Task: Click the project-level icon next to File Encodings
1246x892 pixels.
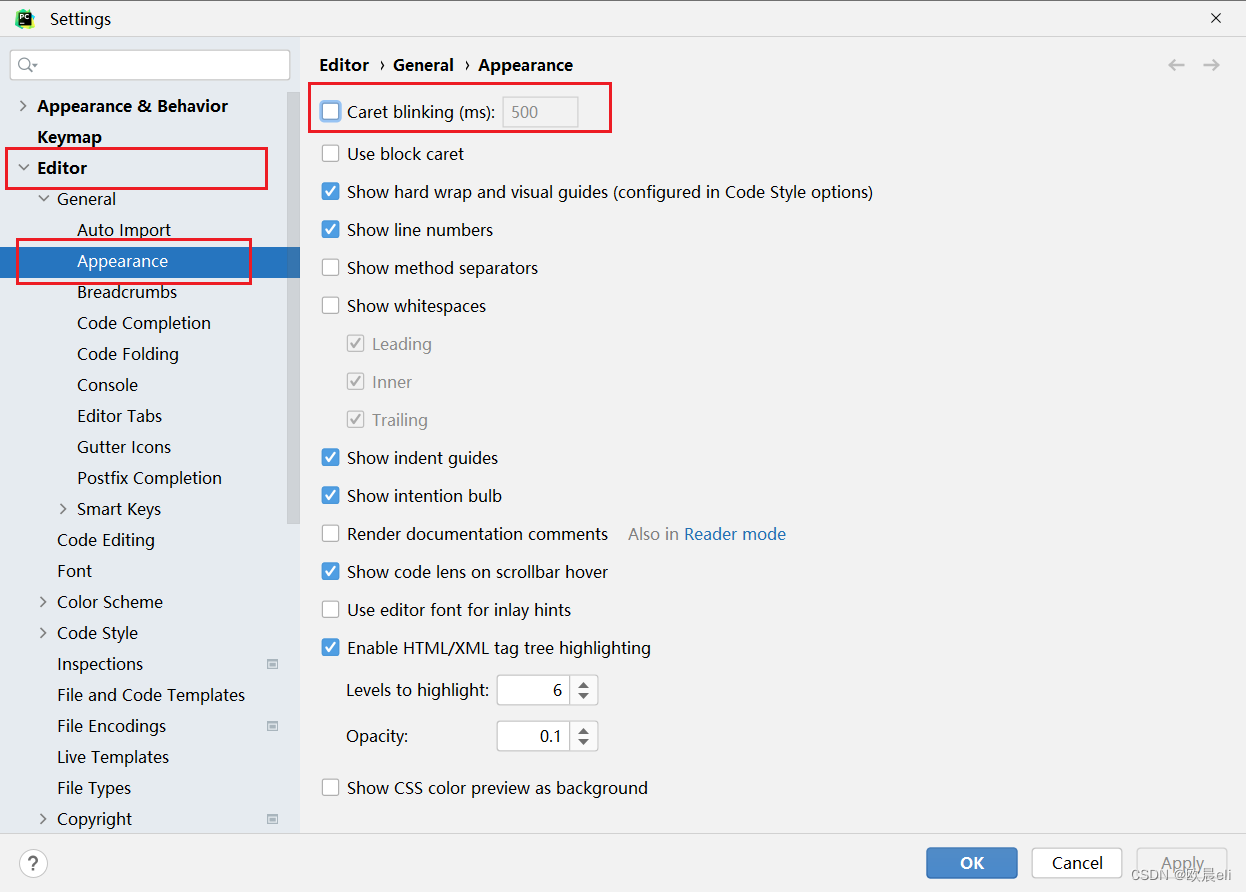Action: pos(273,726)
